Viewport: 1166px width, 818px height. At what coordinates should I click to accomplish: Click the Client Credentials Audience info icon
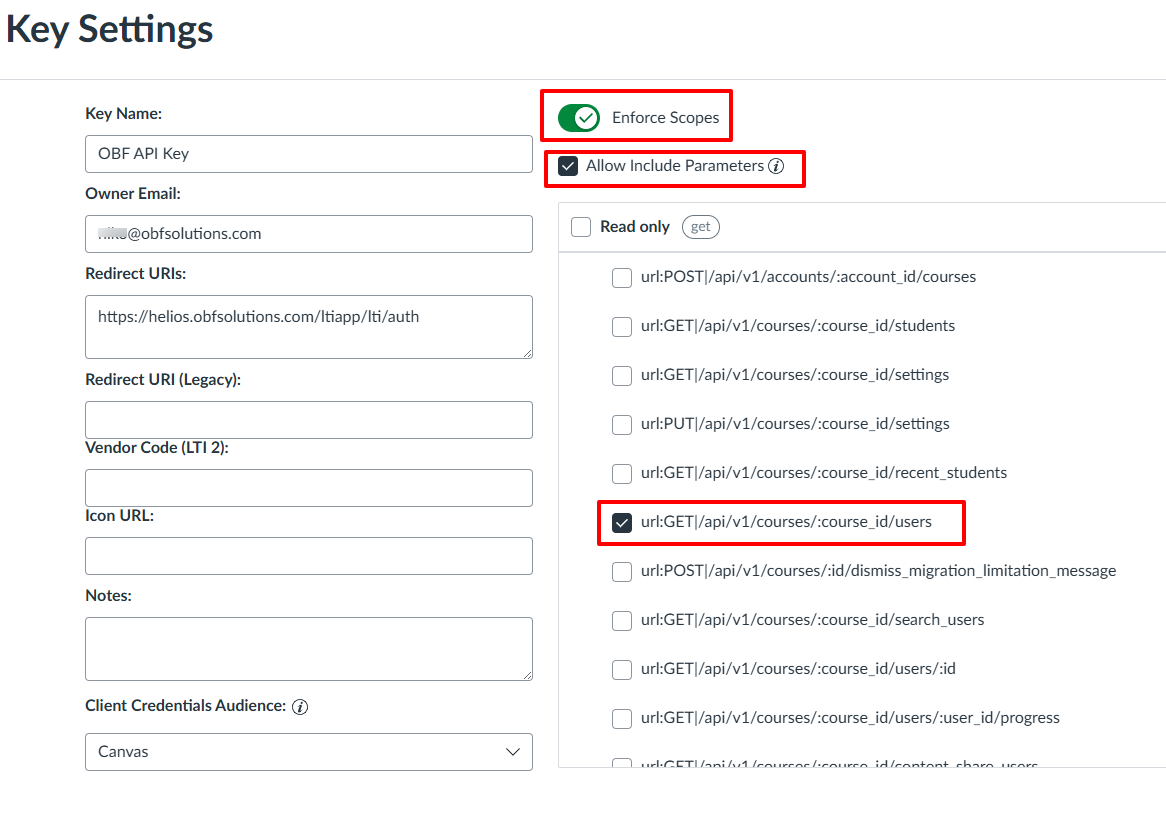[300, 707]
